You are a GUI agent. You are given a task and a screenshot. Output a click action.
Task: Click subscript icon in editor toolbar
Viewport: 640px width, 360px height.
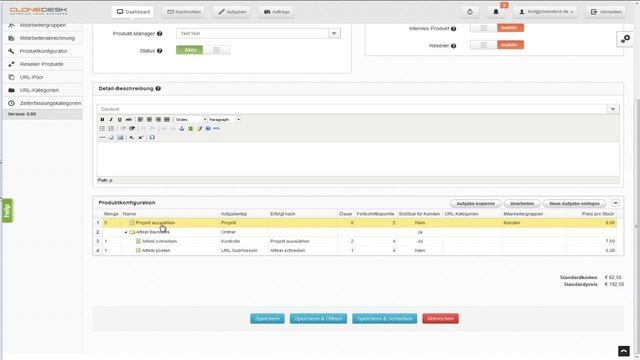pyautogui.click(x=131, y=138)
